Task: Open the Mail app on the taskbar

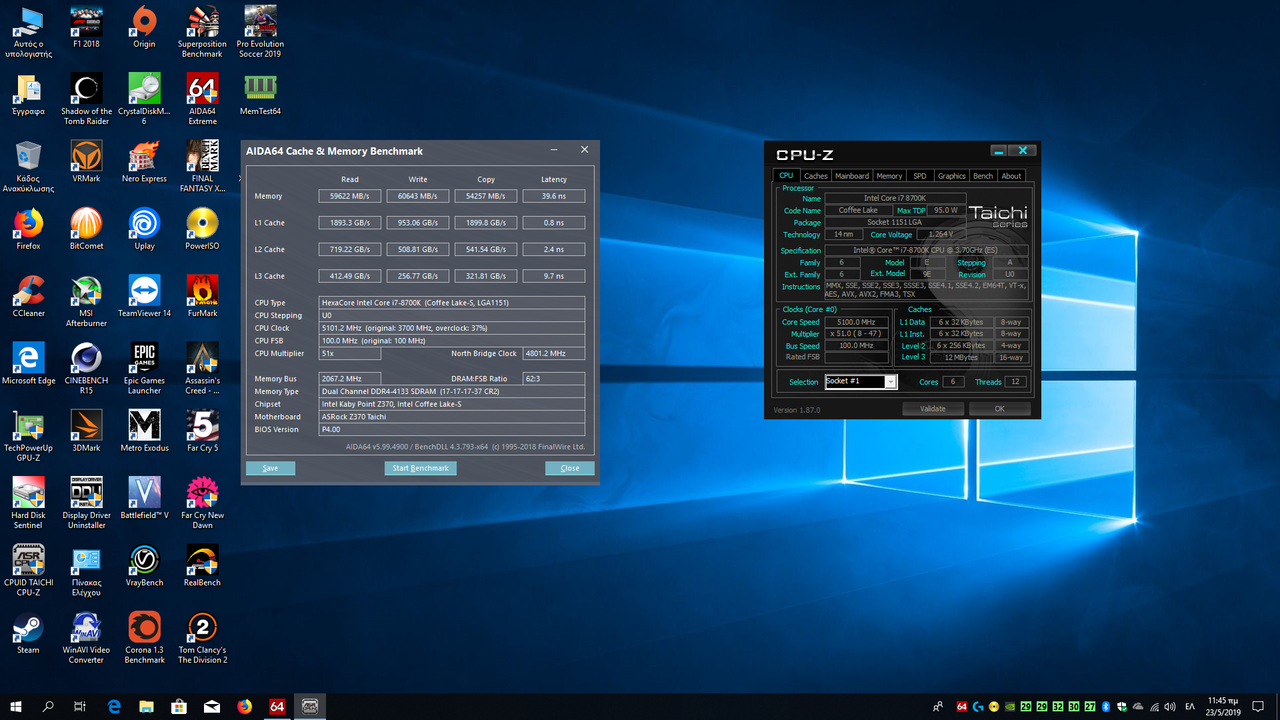Action: 212,706
